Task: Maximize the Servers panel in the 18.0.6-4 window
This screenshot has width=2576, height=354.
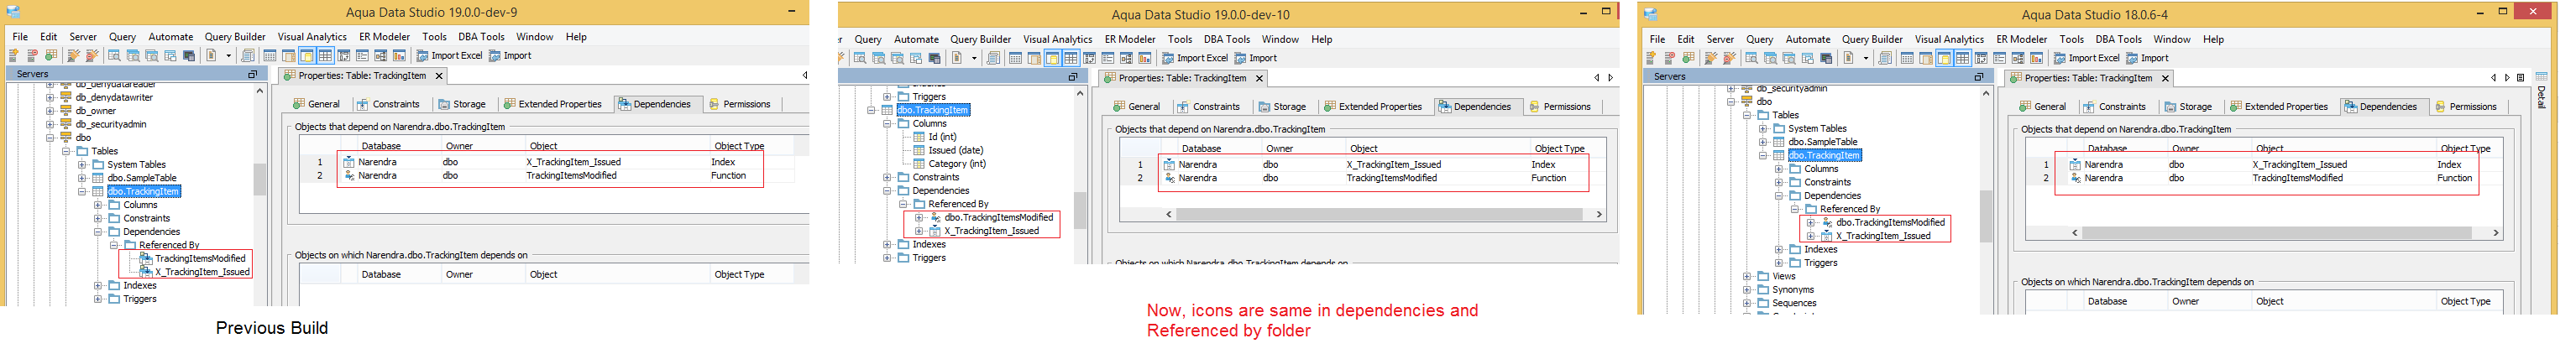Action: click(x=1978, y=76)
